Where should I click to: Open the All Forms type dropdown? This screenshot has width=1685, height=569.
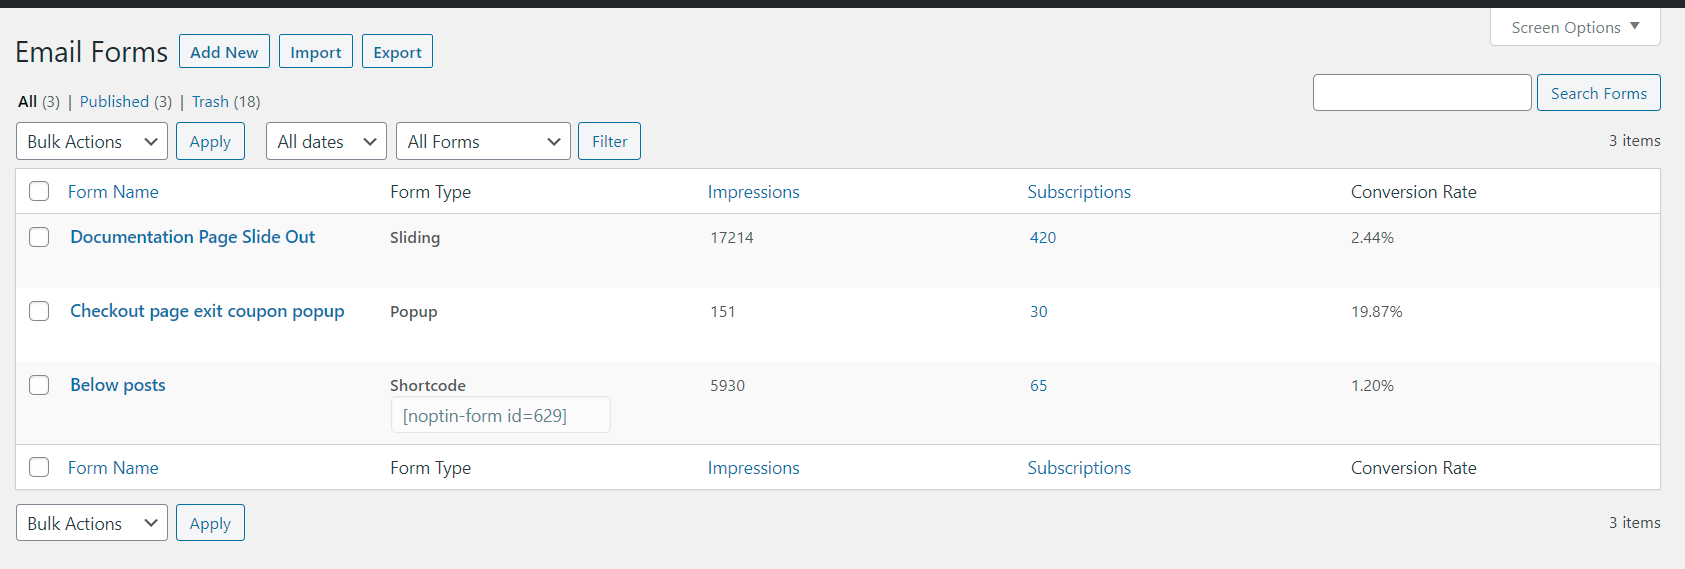[x=483, y=142]
